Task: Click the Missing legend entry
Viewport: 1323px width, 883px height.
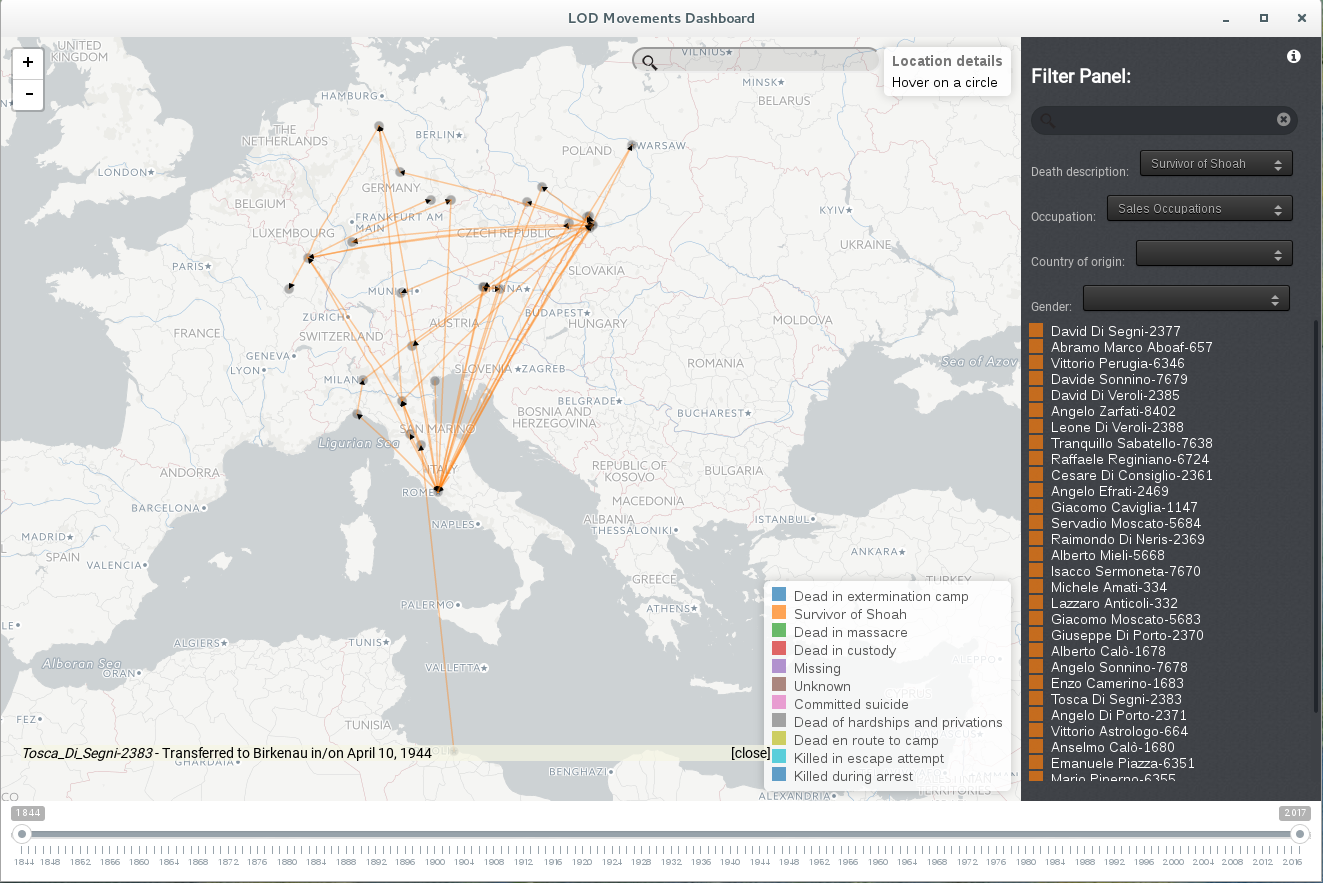Action: tap(817, 668)
